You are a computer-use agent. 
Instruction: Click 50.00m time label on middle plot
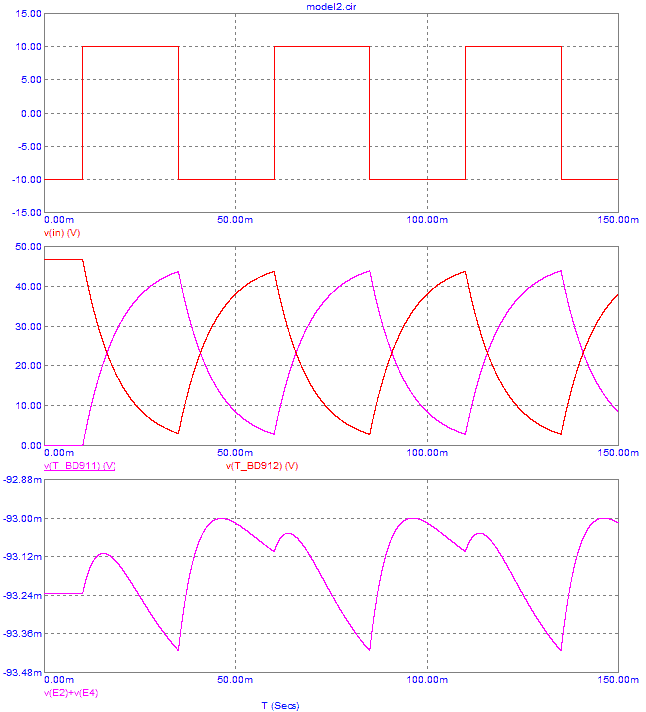click(x=235, y=453)
